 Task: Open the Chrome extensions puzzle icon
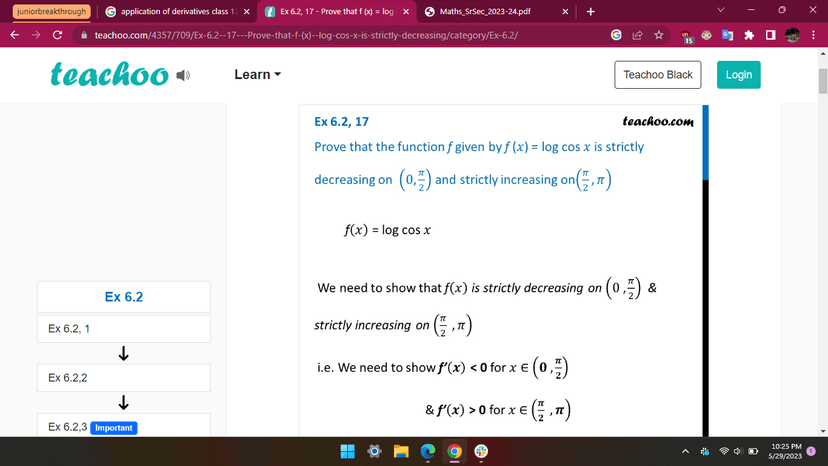pos(749,35)
